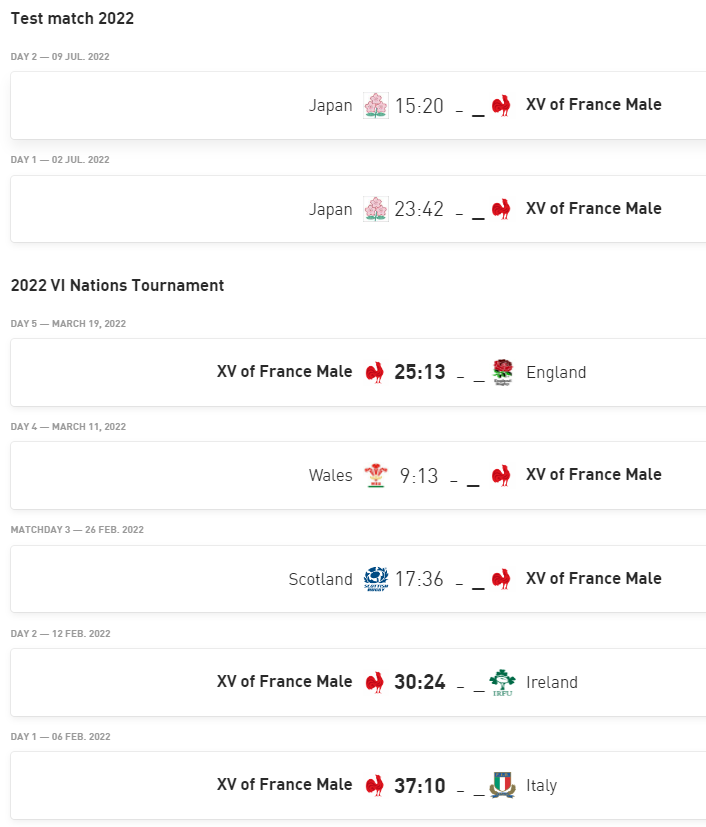Open the 37:10 score against Italy

[419, 786]
